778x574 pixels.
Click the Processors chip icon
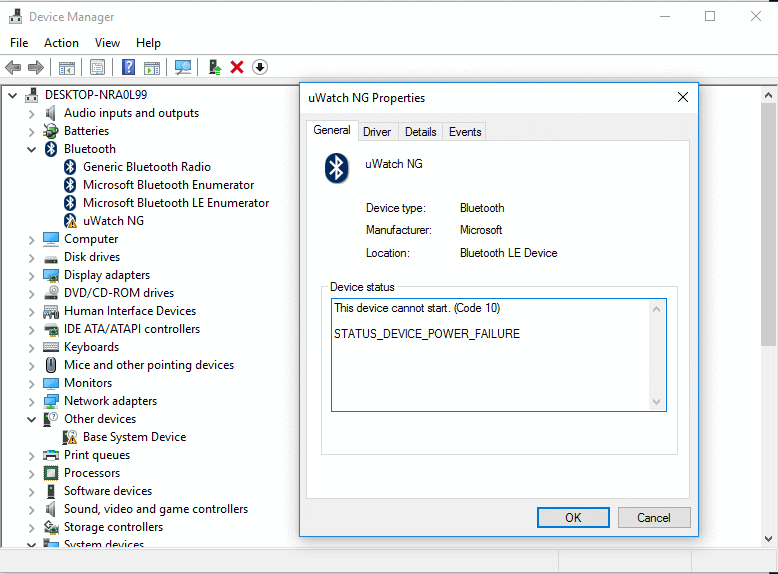pyautogui.click(x=51, y=473)
